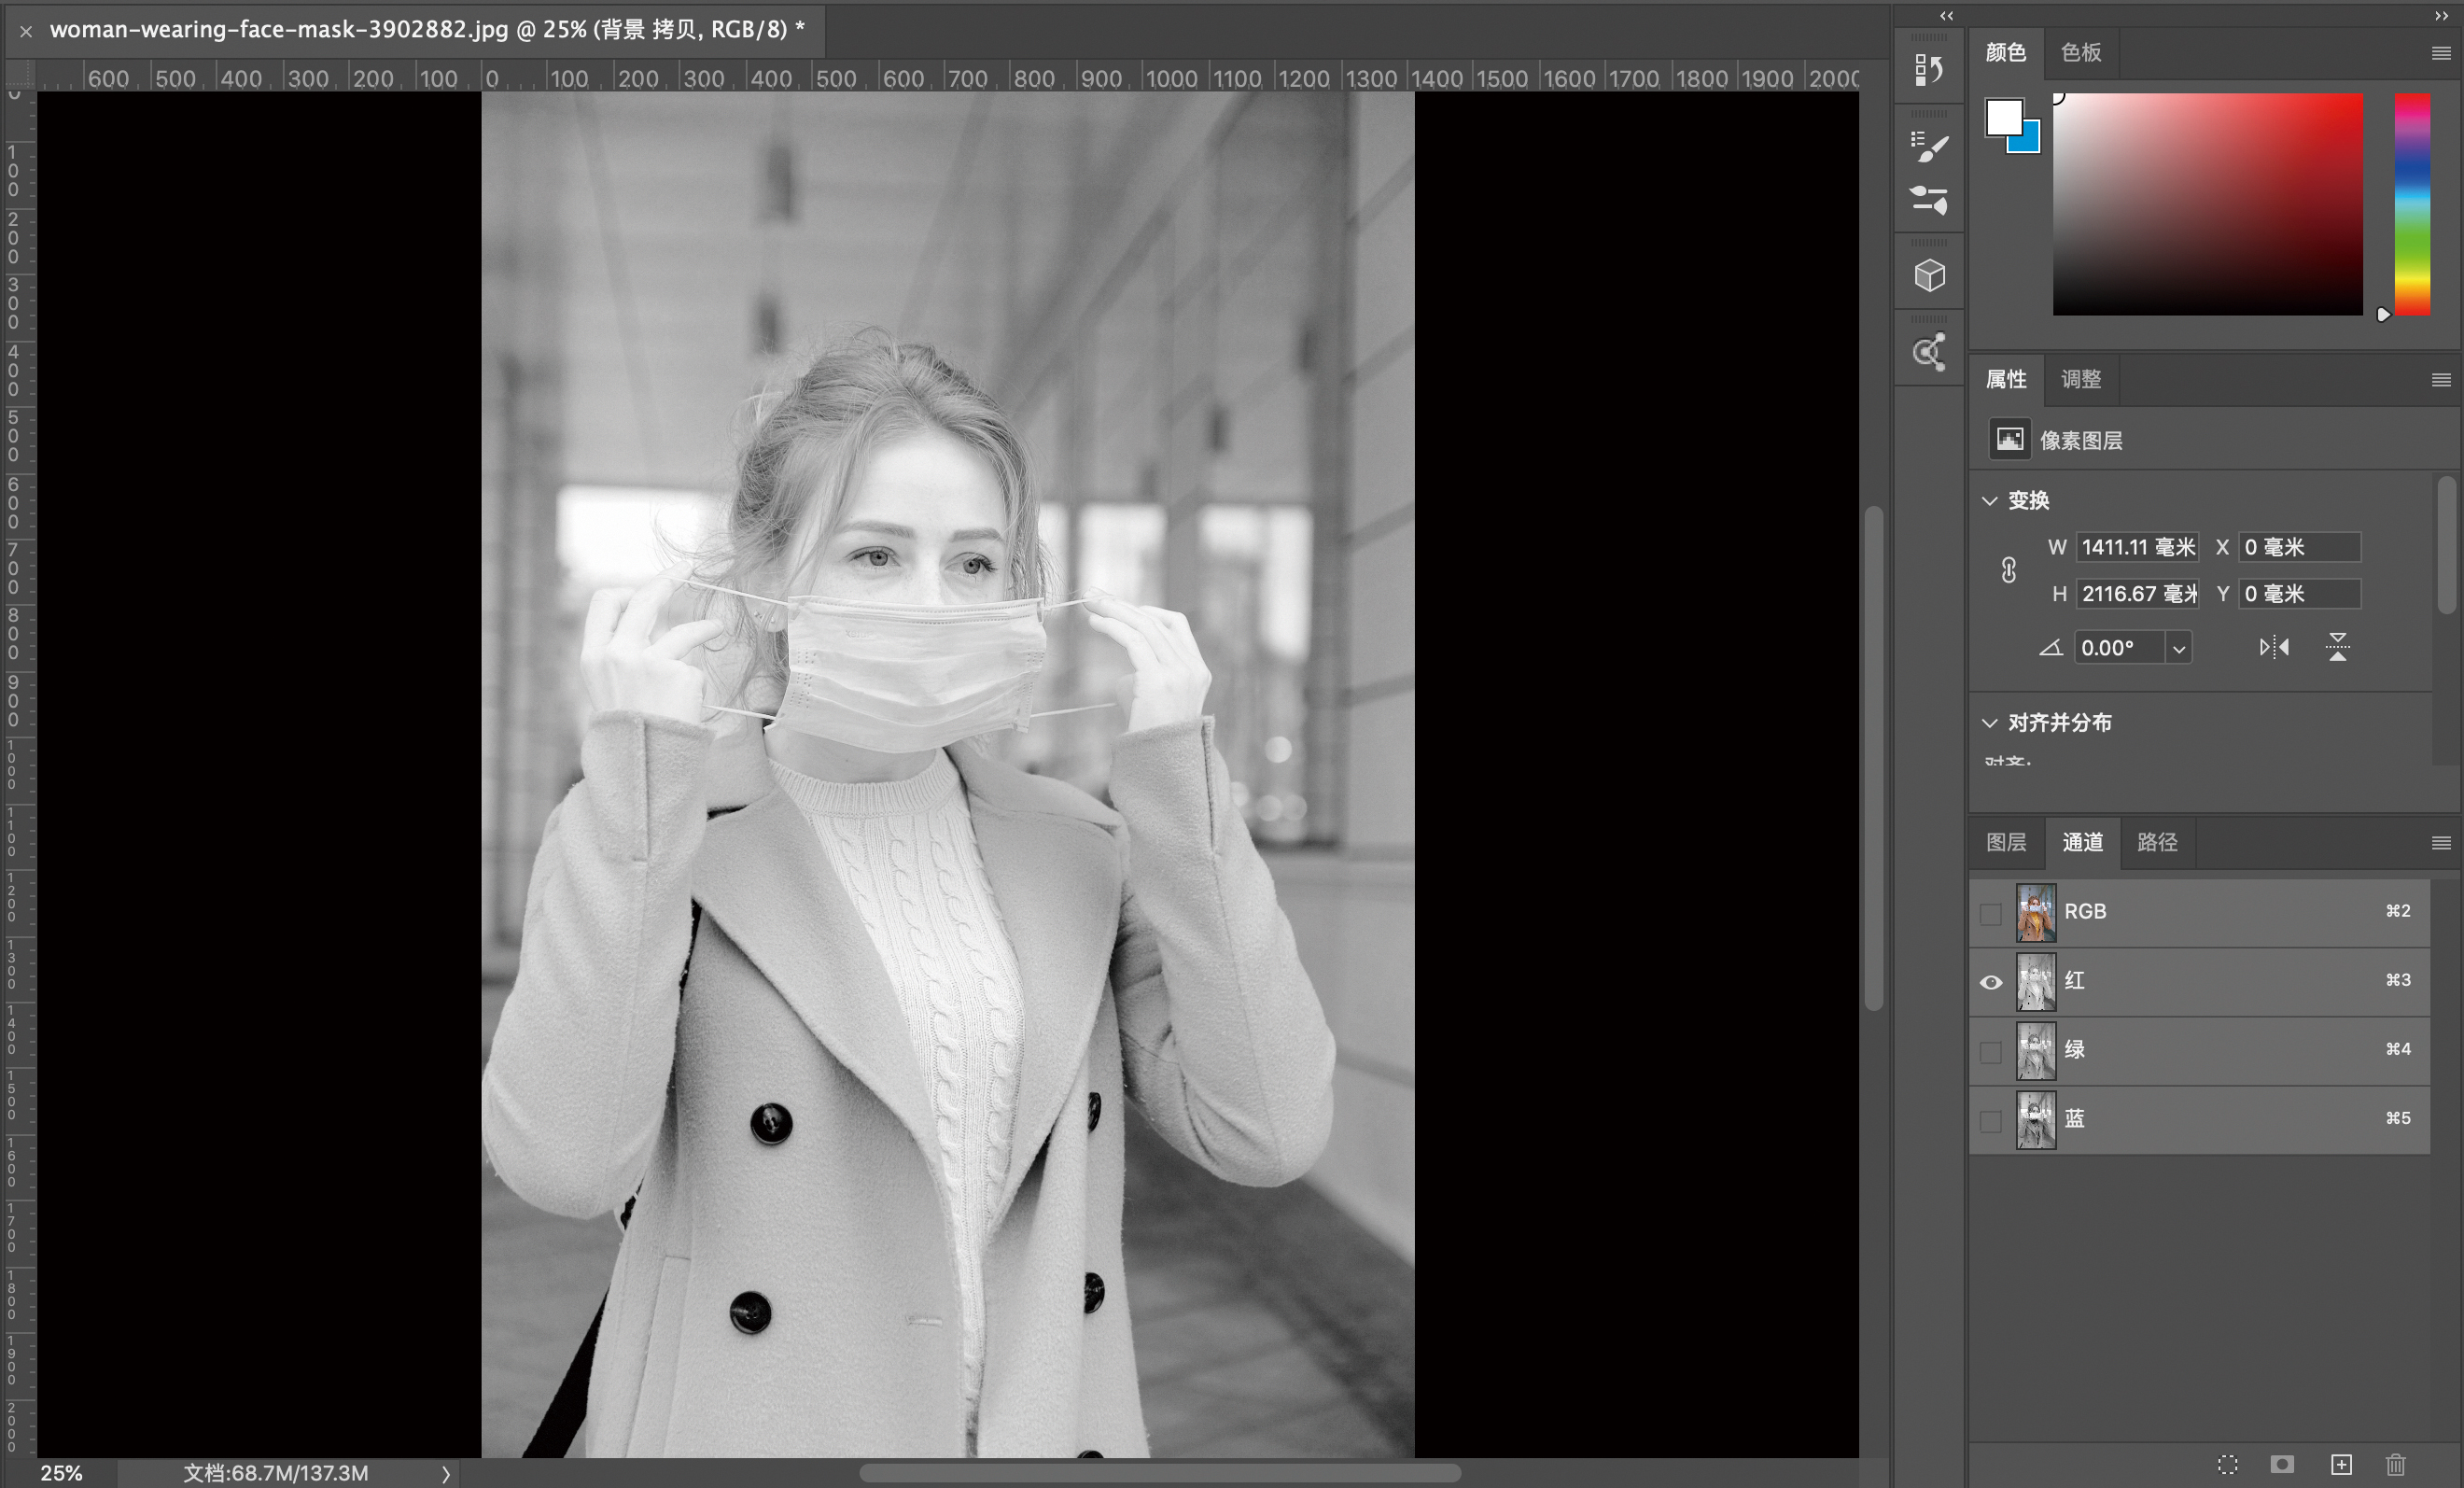This screenshot has width=2464, height=1488.
Task: Create new channel plus icon
Action: (2341, 1464)
